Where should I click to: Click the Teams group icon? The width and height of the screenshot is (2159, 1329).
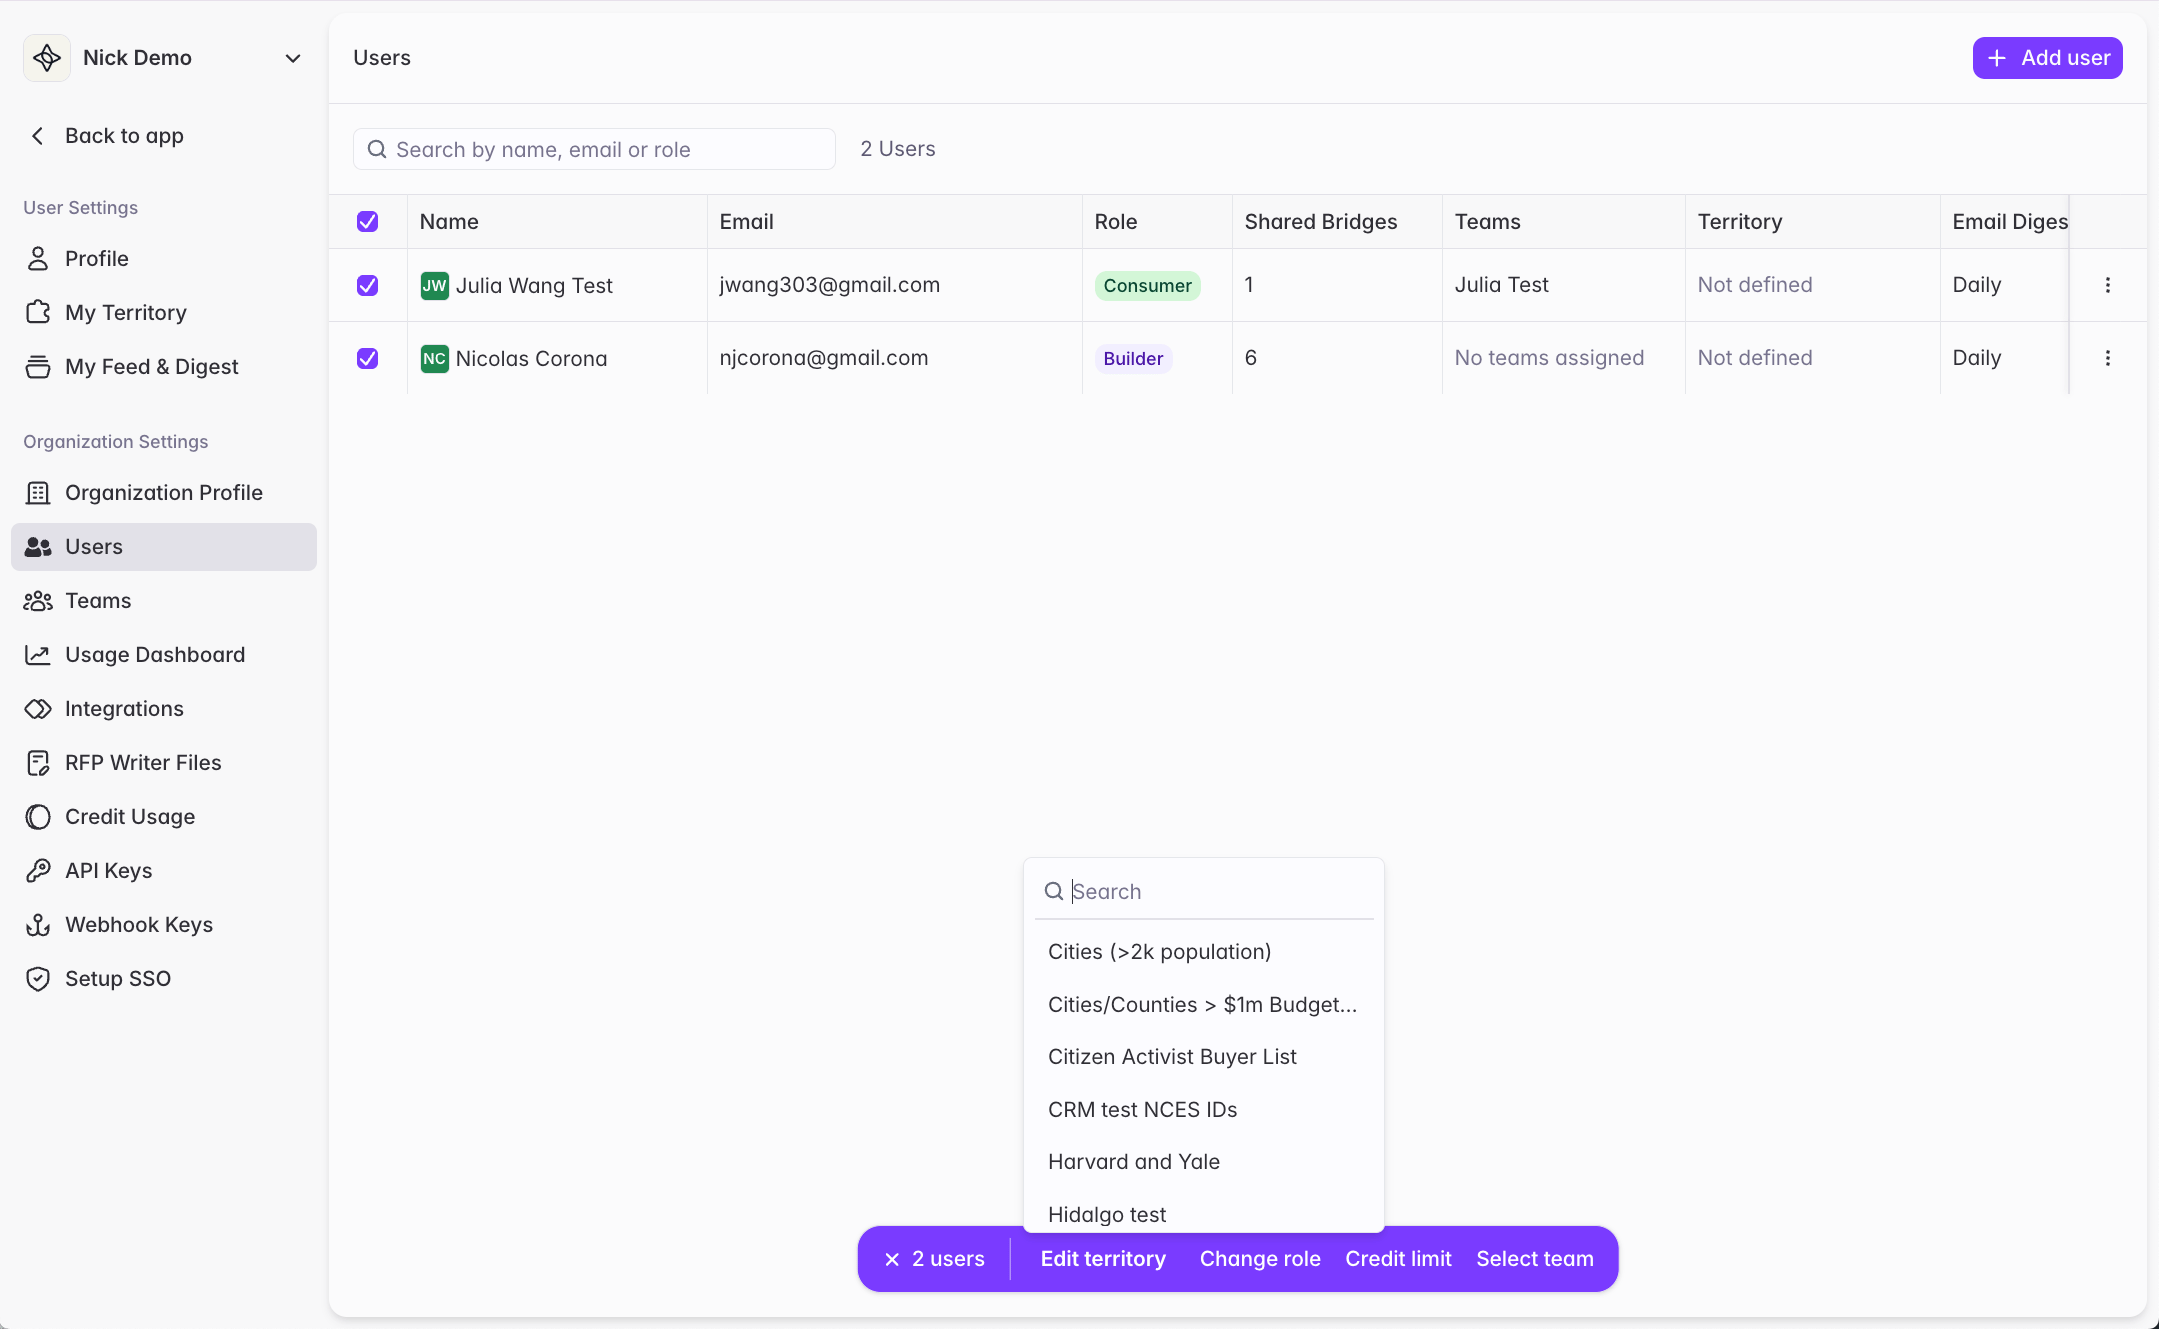(38, 601)
